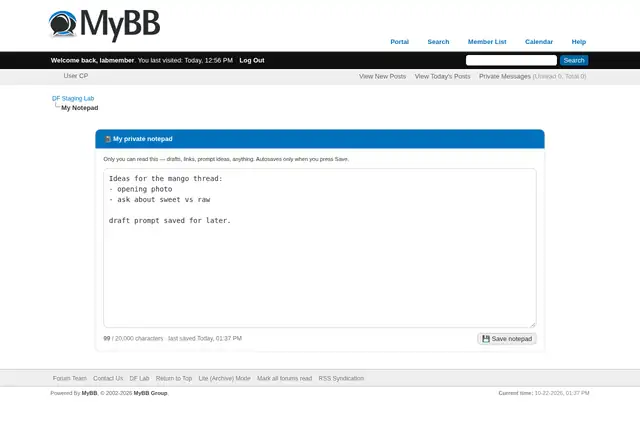Click Save notepad button
This screenshot has width=640, height=430.
coord(507,339)
